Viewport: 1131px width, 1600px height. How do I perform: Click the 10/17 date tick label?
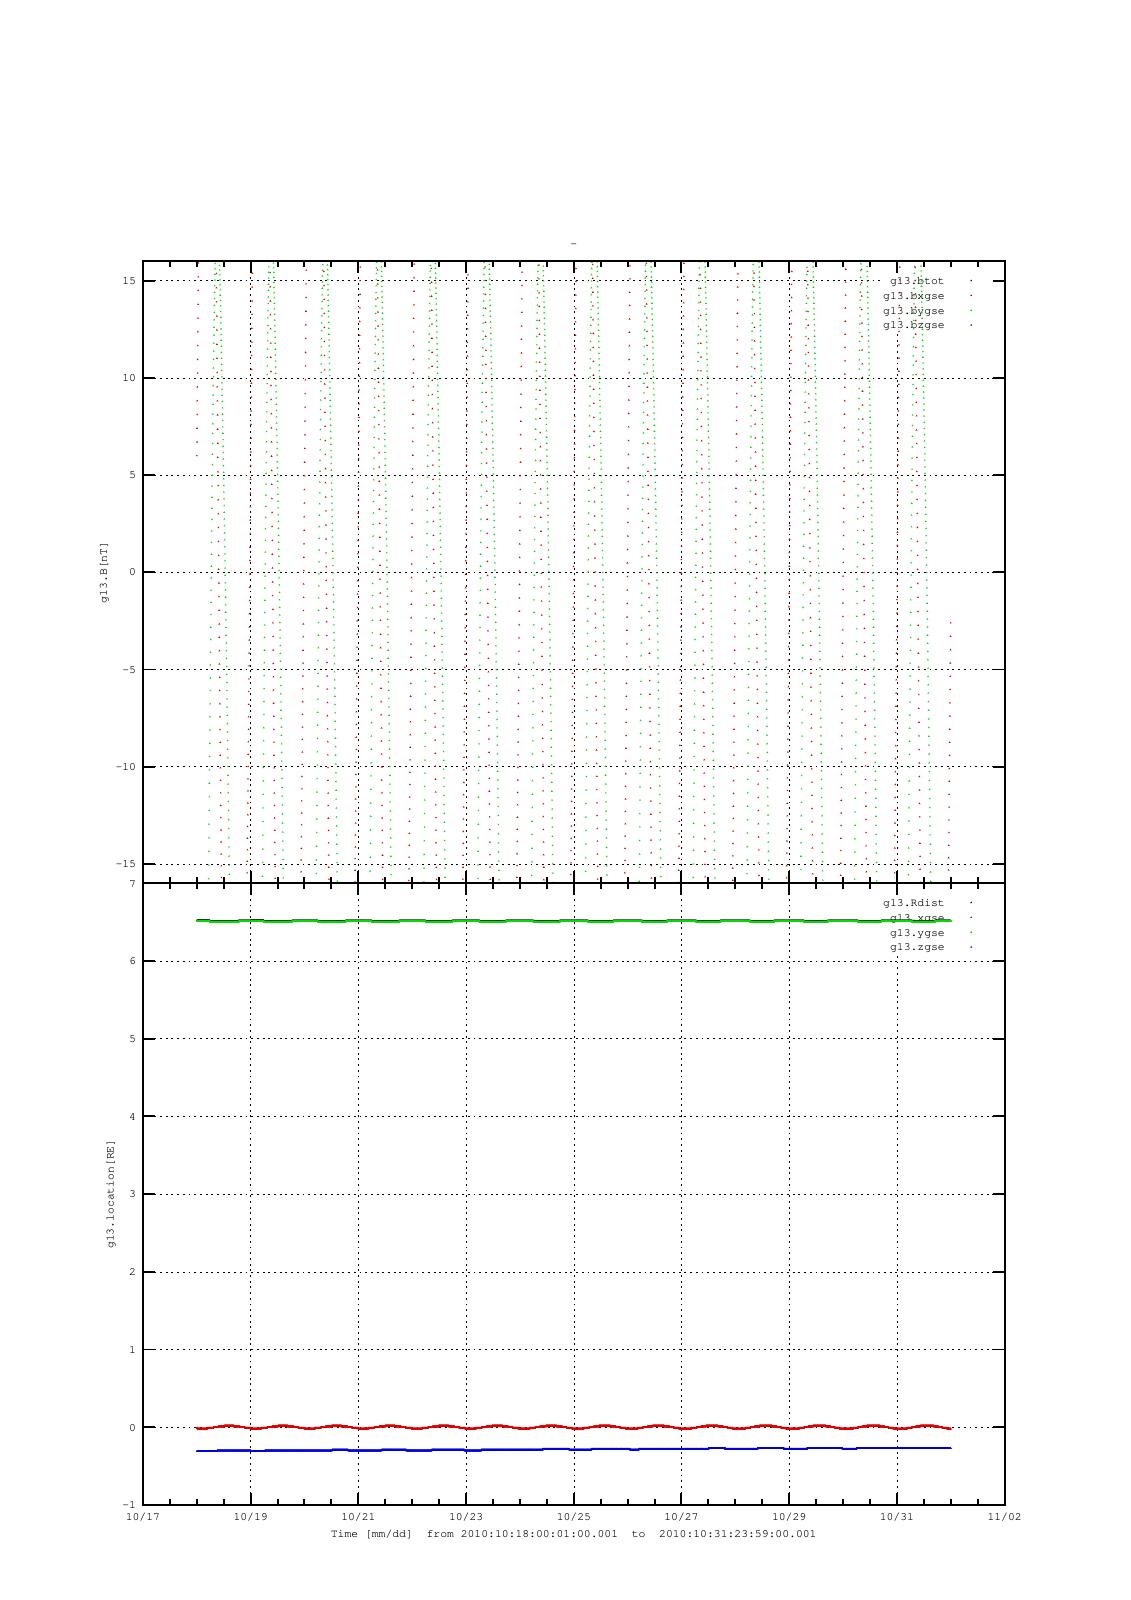click(x=143, y=1517)
